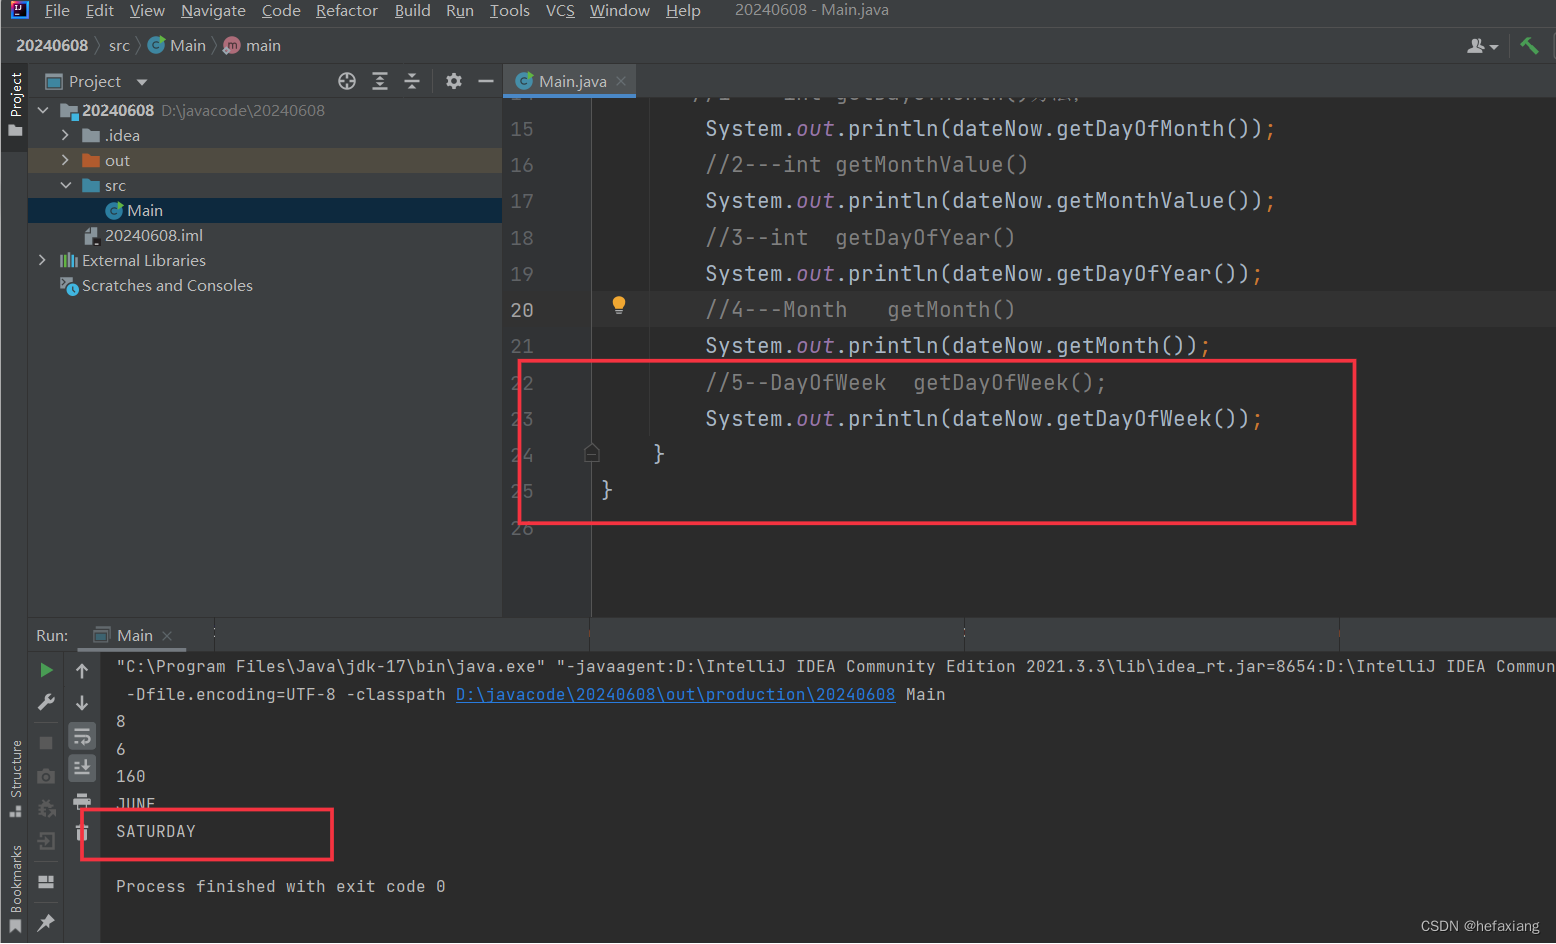Click src in breadcrumb bar
The image size is (1556, 944).
click(x=119, y=46)
